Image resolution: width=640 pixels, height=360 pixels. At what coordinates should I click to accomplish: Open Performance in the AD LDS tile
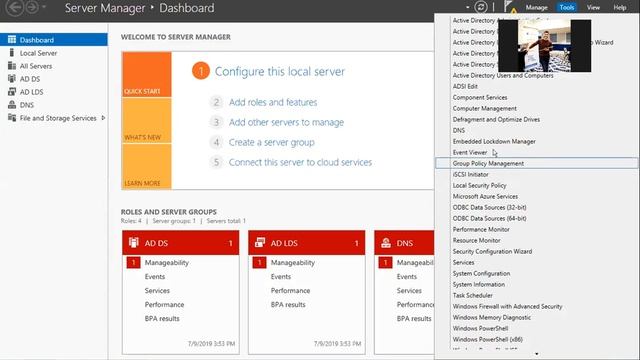click(x=290, y=291)
